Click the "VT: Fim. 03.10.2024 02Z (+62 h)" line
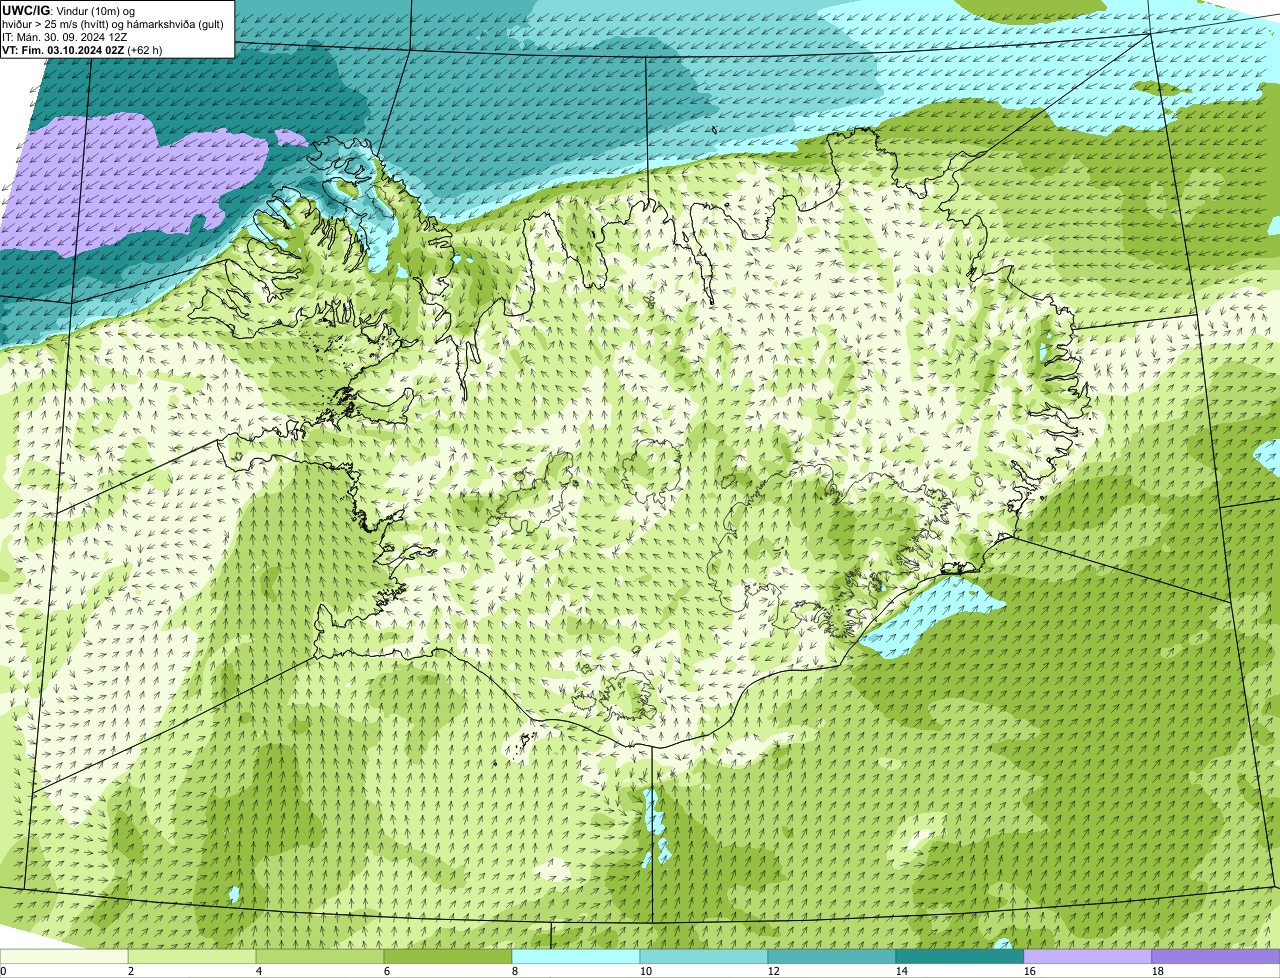This screenshot has width=1280, height=978. (x=82, y=50)
